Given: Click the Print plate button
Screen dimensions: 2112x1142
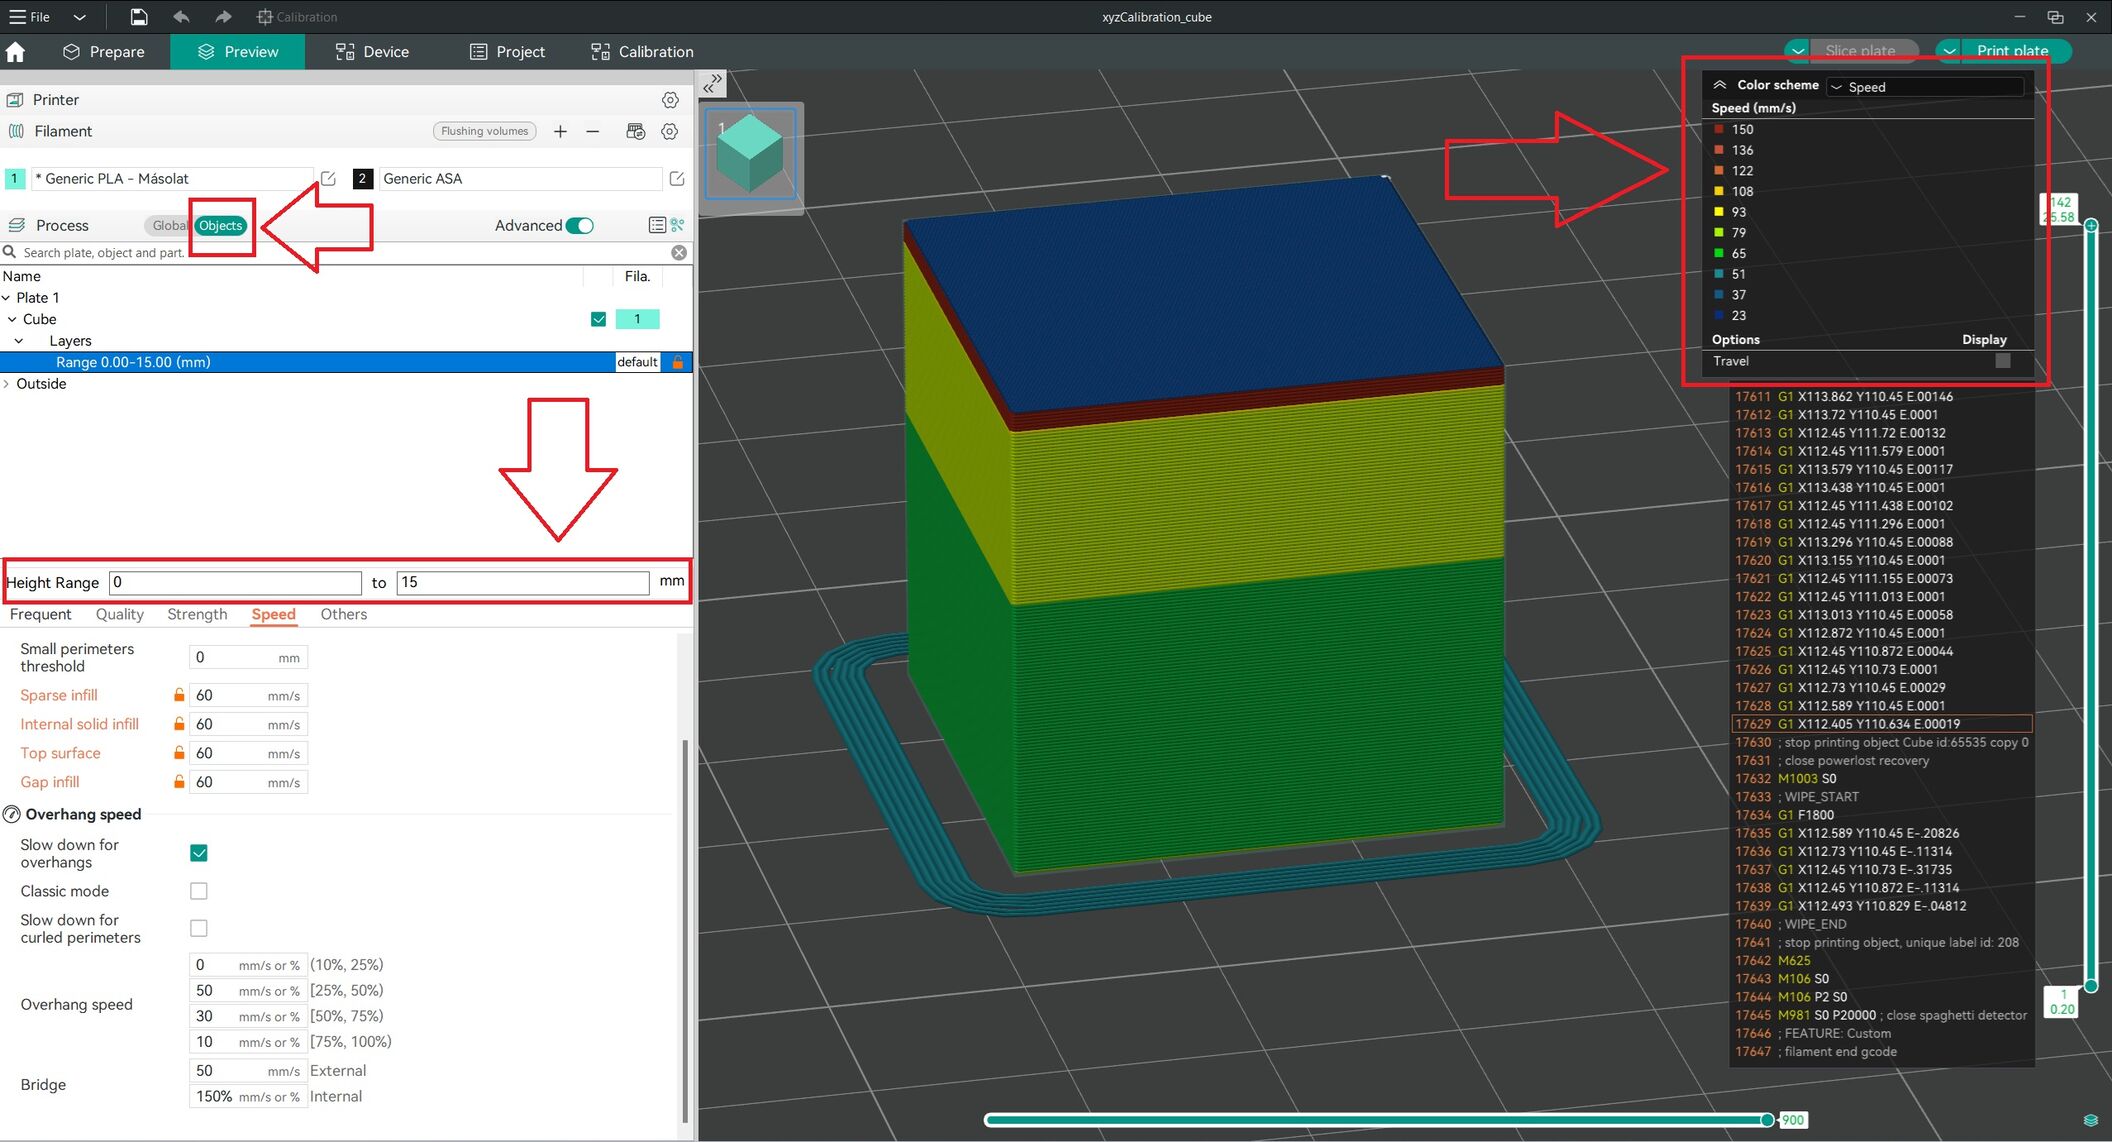Looking at the screenshot, I should pyautogui.click(x=2012, y=51).
